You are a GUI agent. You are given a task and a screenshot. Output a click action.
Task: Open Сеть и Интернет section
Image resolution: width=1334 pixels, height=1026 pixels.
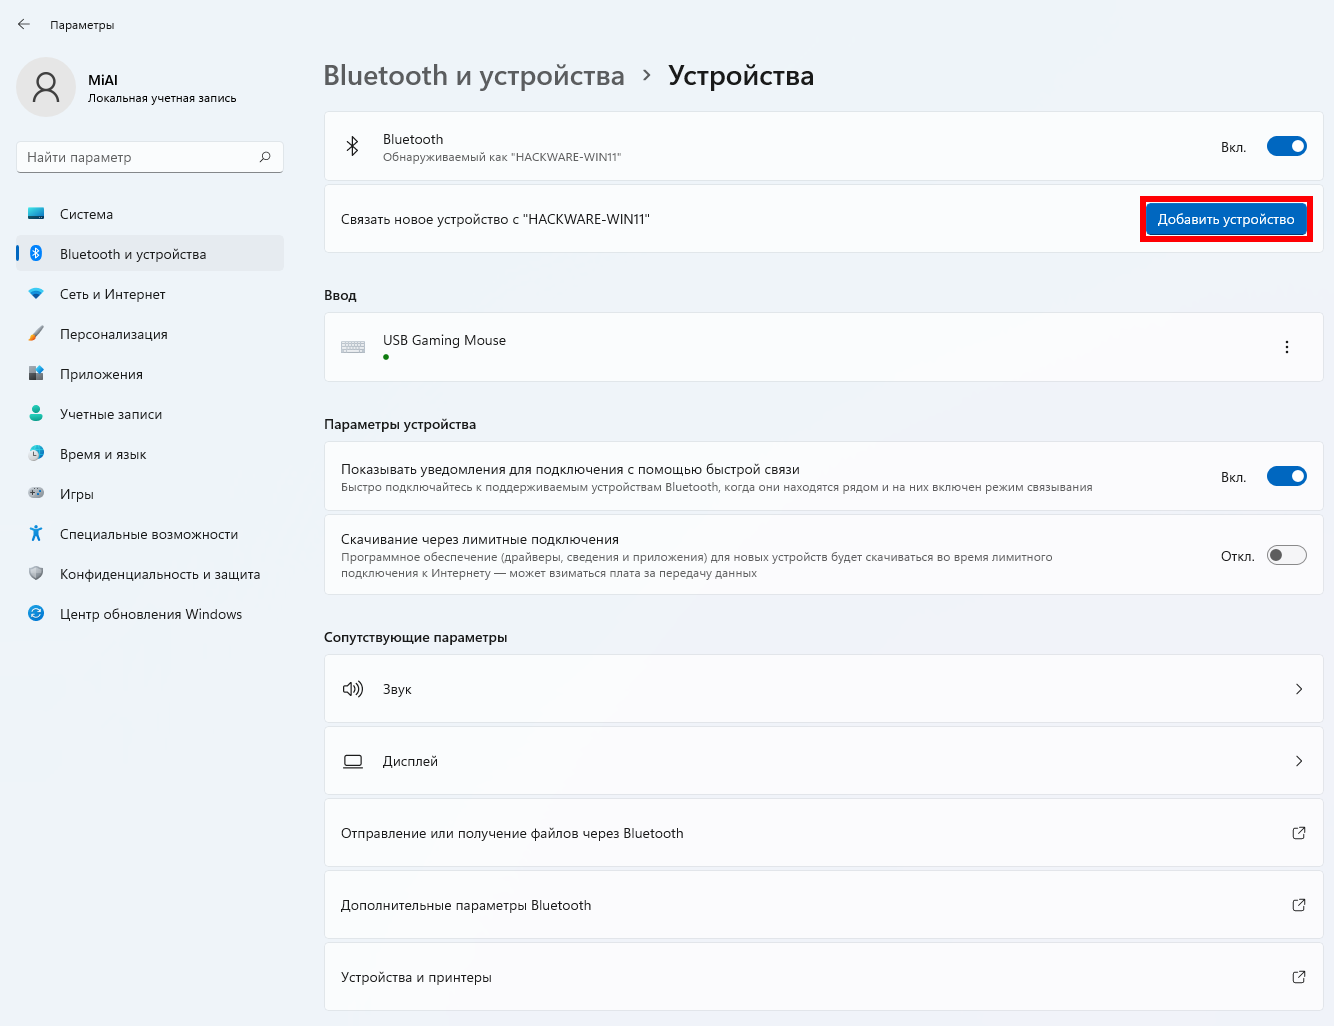click(150, 294)
